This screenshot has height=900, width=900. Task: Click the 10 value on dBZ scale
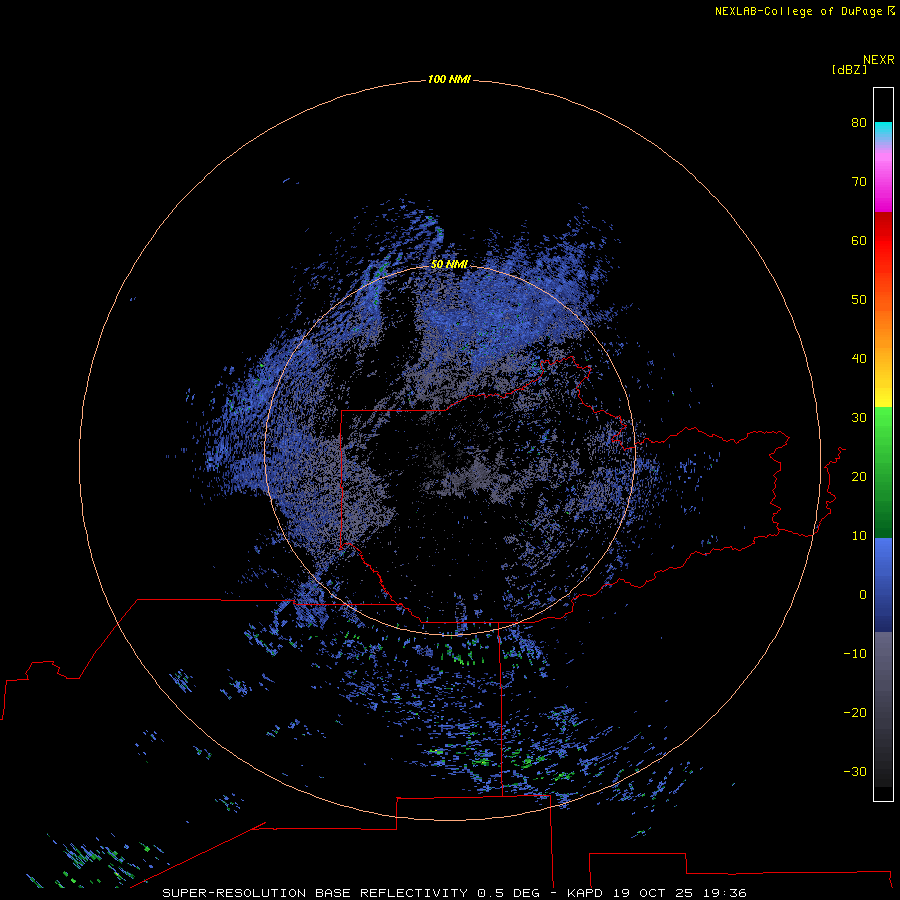point(859,536)
